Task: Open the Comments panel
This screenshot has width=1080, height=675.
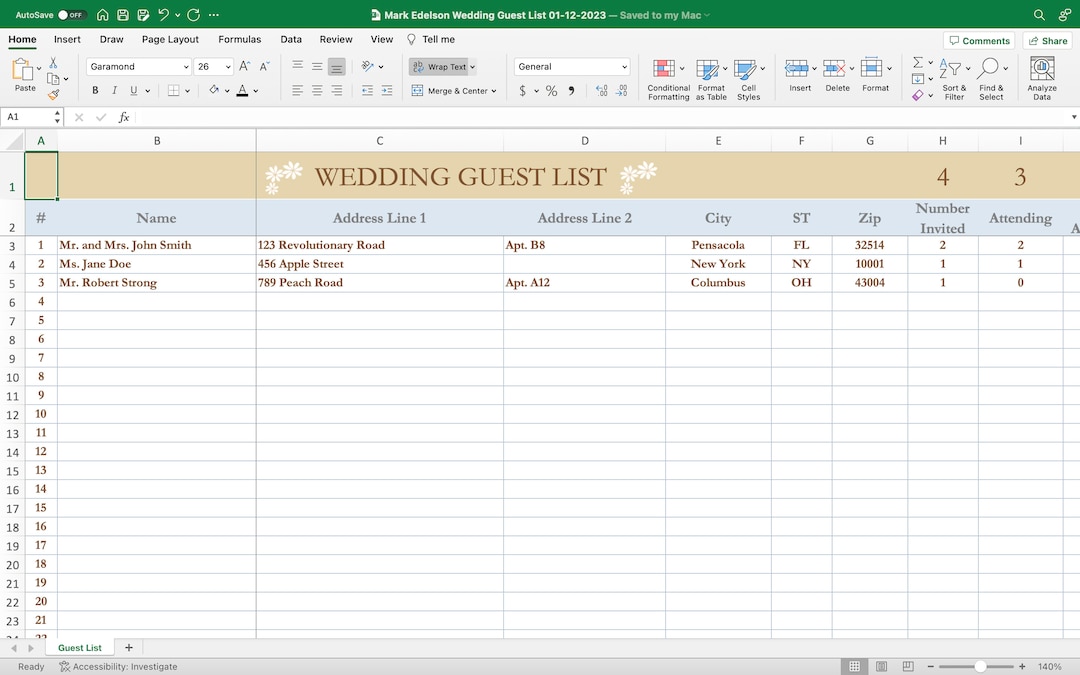Action: pos(979,40)
